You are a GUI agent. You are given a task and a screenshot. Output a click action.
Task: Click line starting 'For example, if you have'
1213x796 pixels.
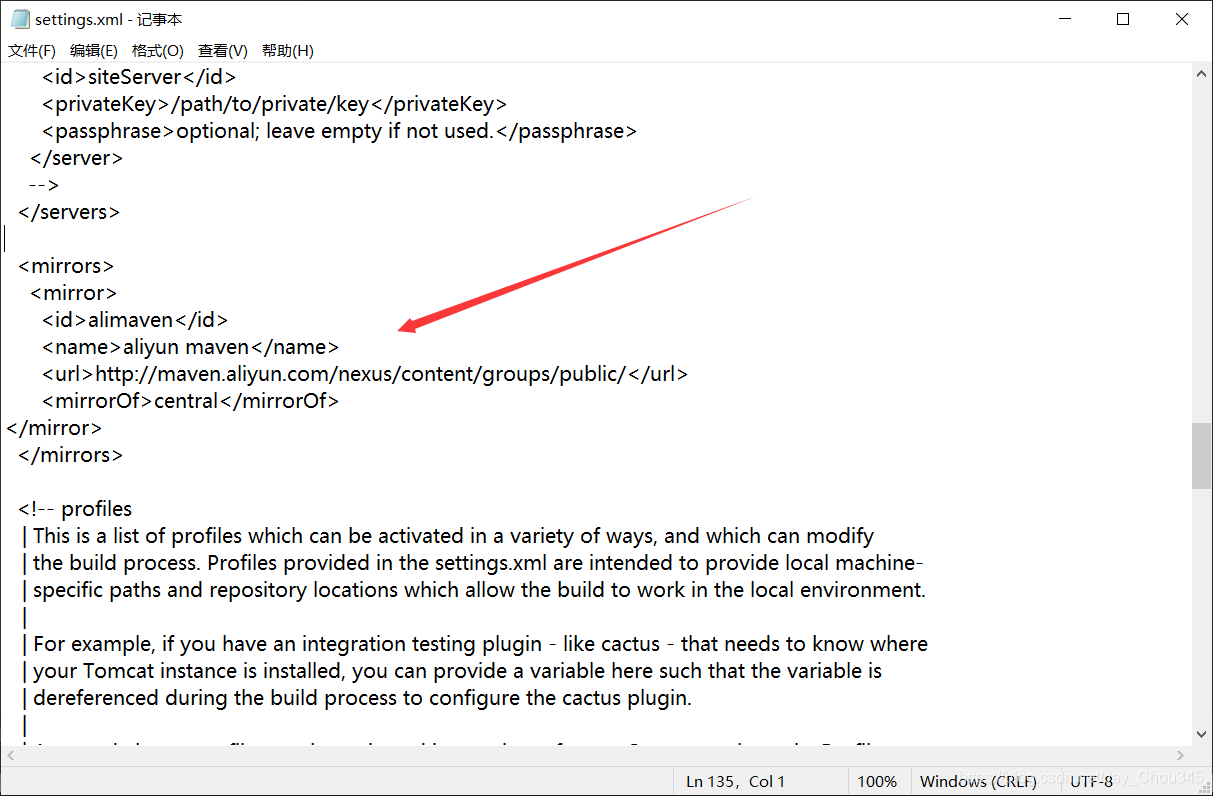pos(474,644)
